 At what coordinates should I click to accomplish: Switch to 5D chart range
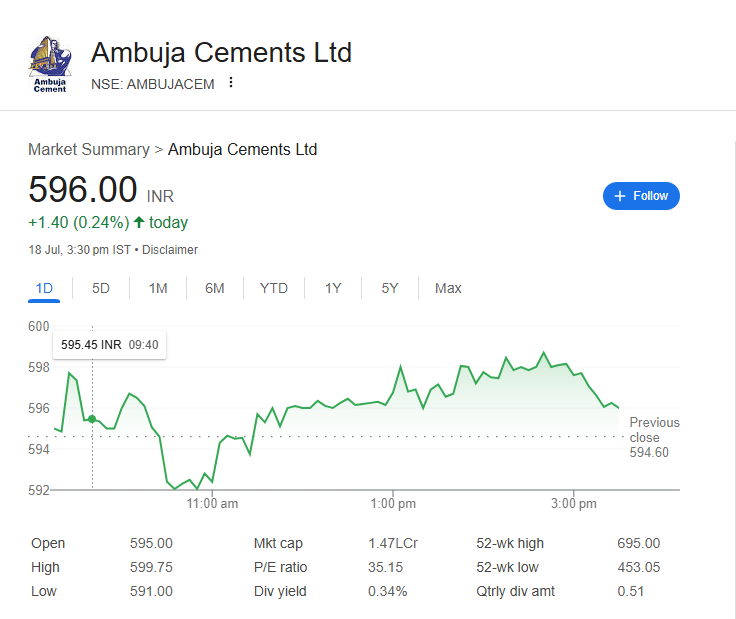101,288
